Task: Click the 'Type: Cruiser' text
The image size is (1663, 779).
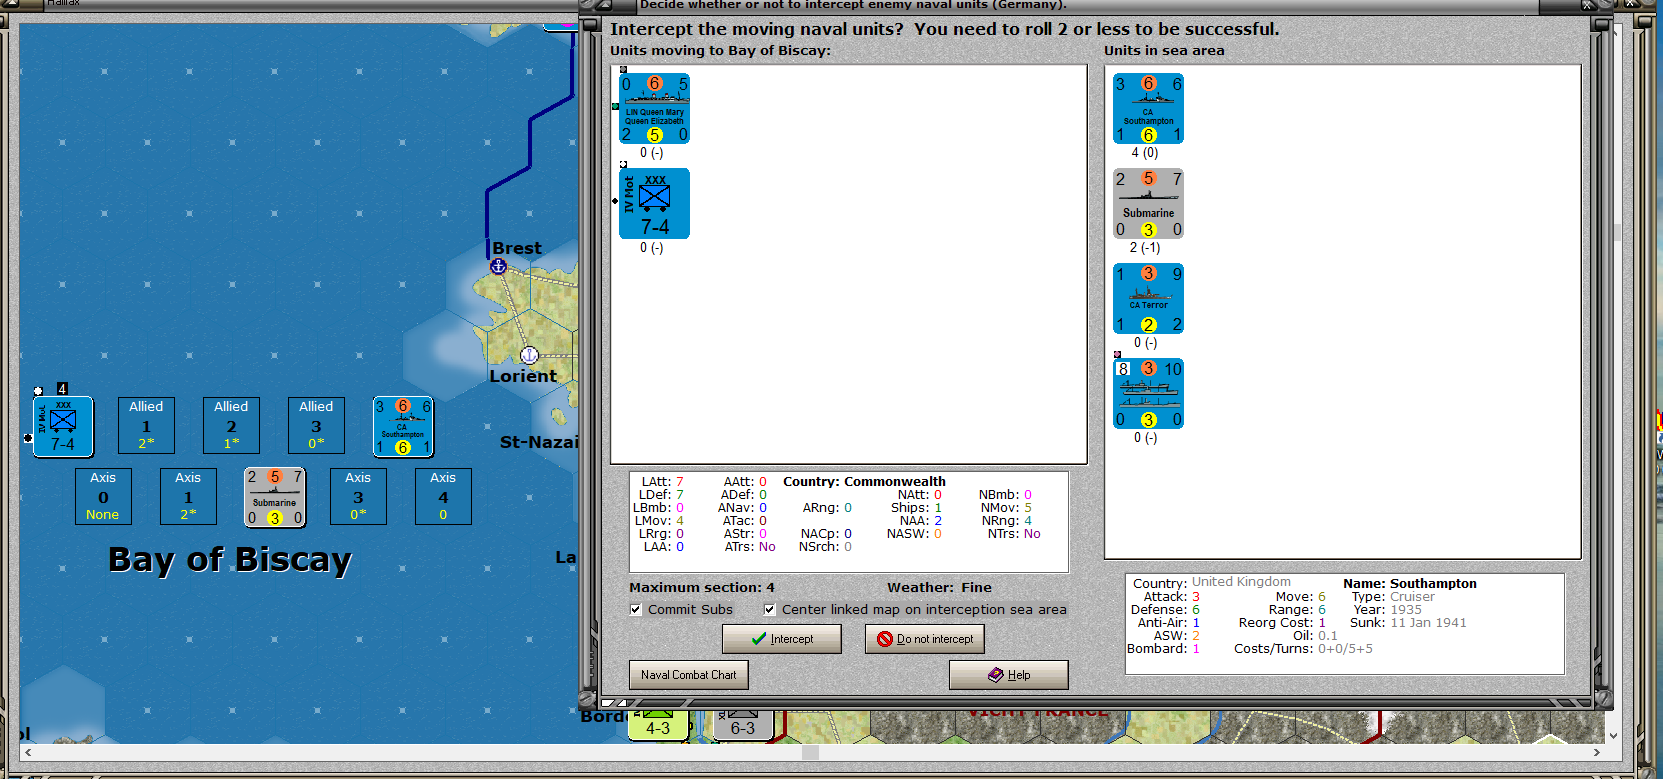Action: pos(1393,597)
